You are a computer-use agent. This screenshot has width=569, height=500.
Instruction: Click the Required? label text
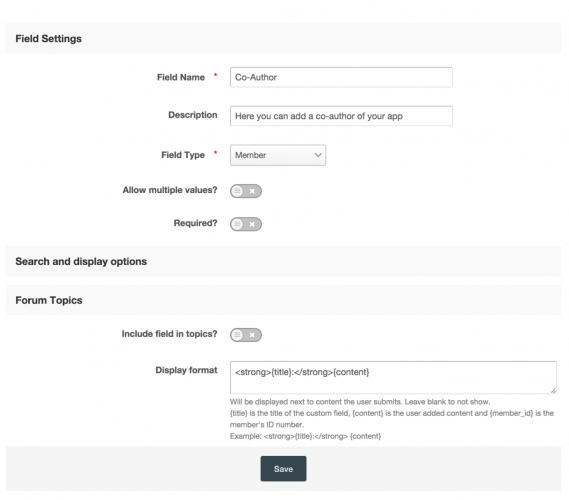tap(195, 223)
